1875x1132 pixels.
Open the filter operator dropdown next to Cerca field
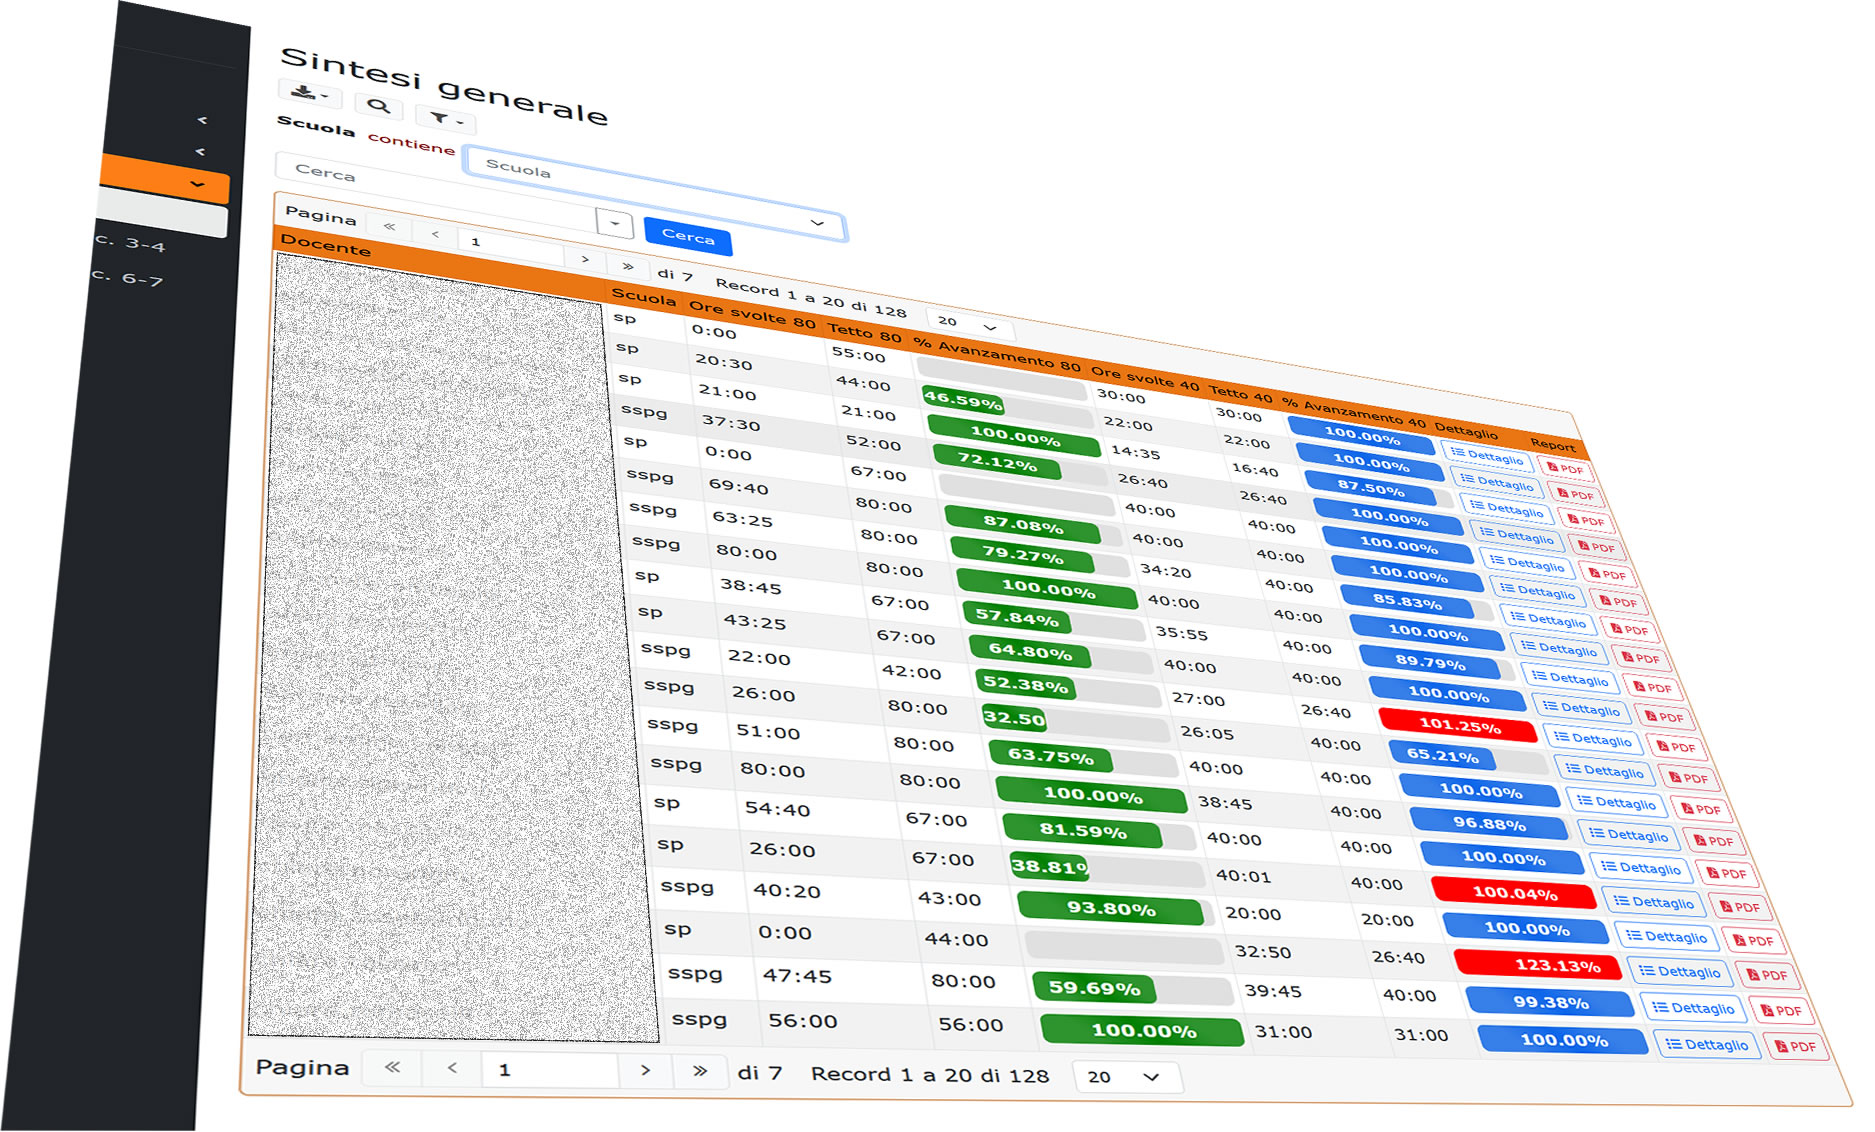coord(614,223)
